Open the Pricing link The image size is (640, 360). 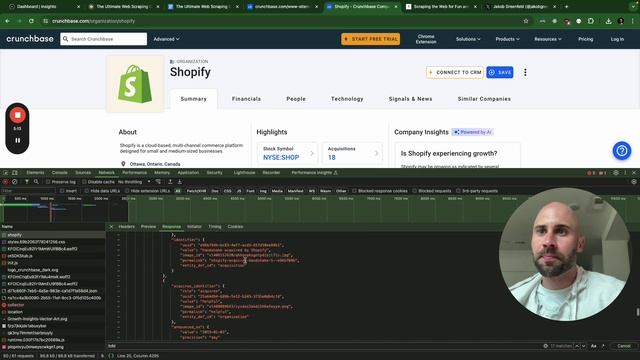[585, 39]
